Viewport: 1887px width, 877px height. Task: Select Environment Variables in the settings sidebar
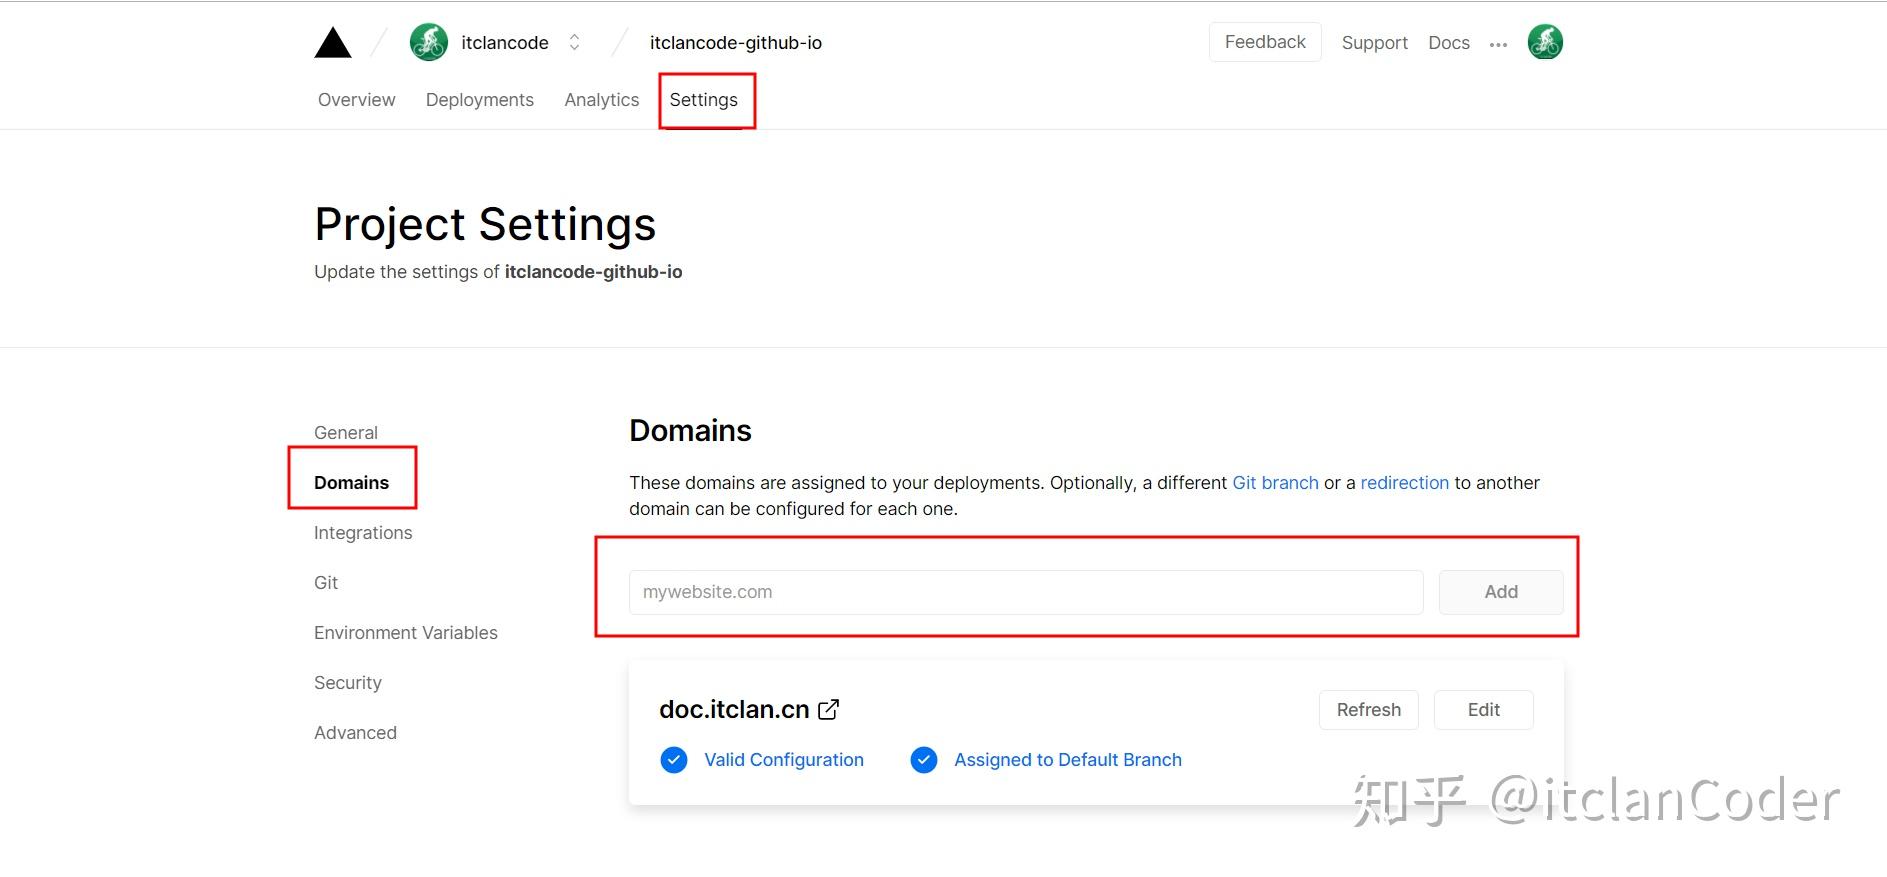point(406,633)
